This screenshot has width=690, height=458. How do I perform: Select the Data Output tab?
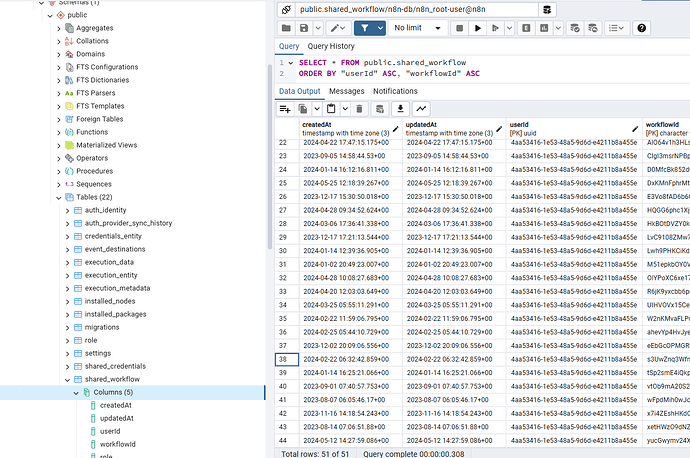(x=300, y=91)
